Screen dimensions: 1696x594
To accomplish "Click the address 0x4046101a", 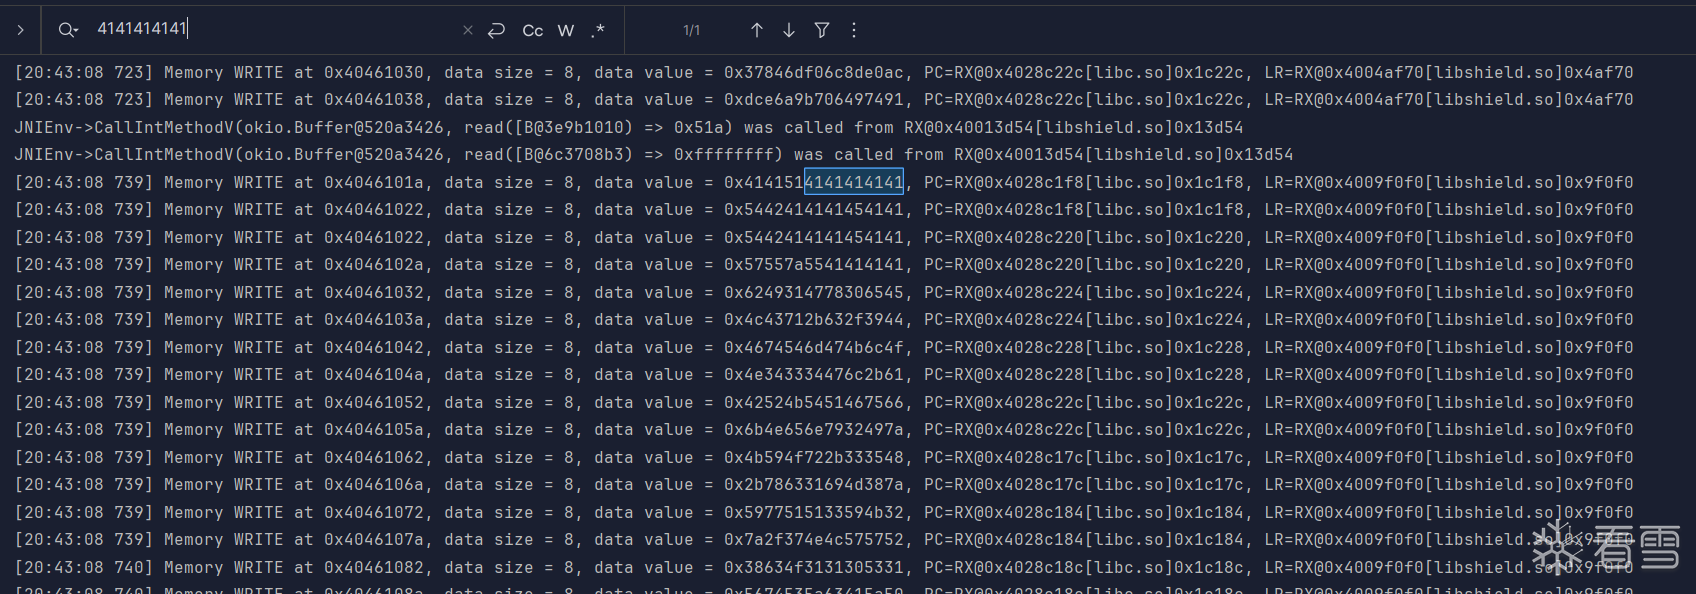I will click(x=374, y=182).
